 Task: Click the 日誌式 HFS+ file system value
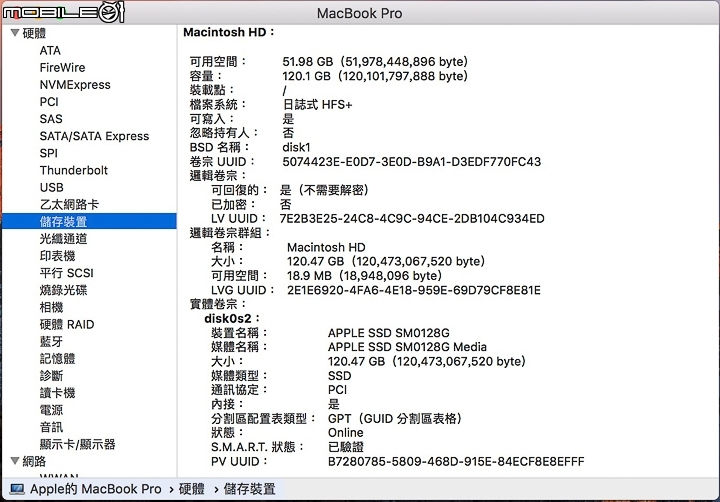click(317, 105)
